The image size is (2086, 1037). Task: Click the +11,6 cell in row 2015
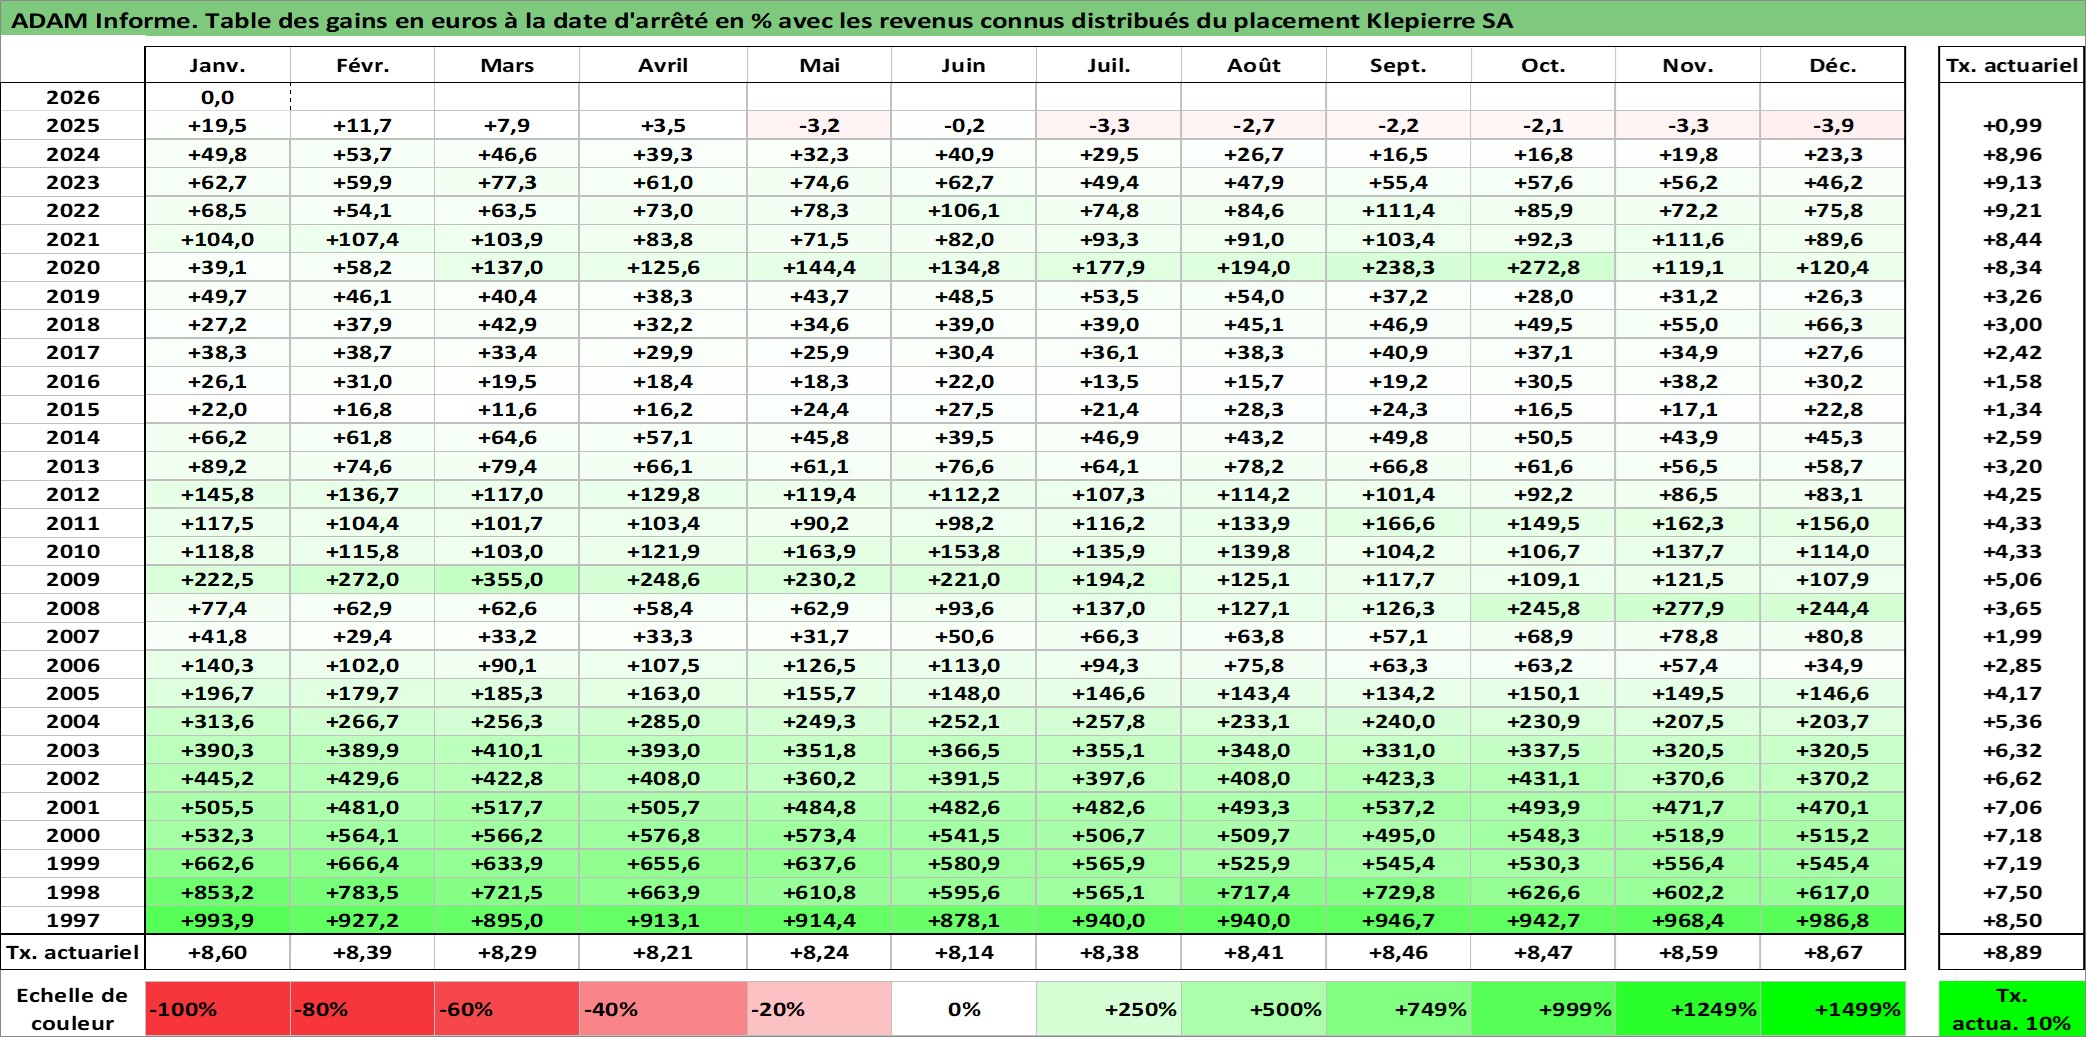tap(507, 409)
